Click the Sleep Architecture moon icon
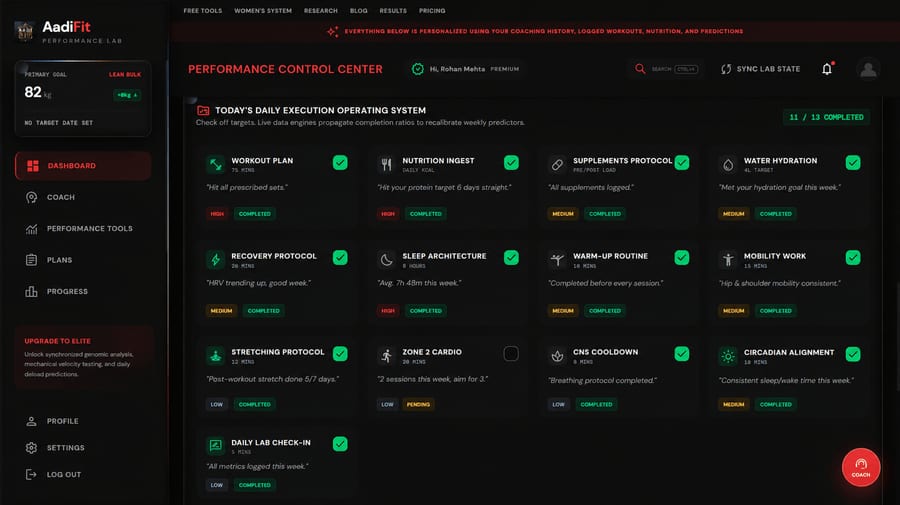Image resolution: width=900 pixels, height=505 pixels. coord(386,260)
